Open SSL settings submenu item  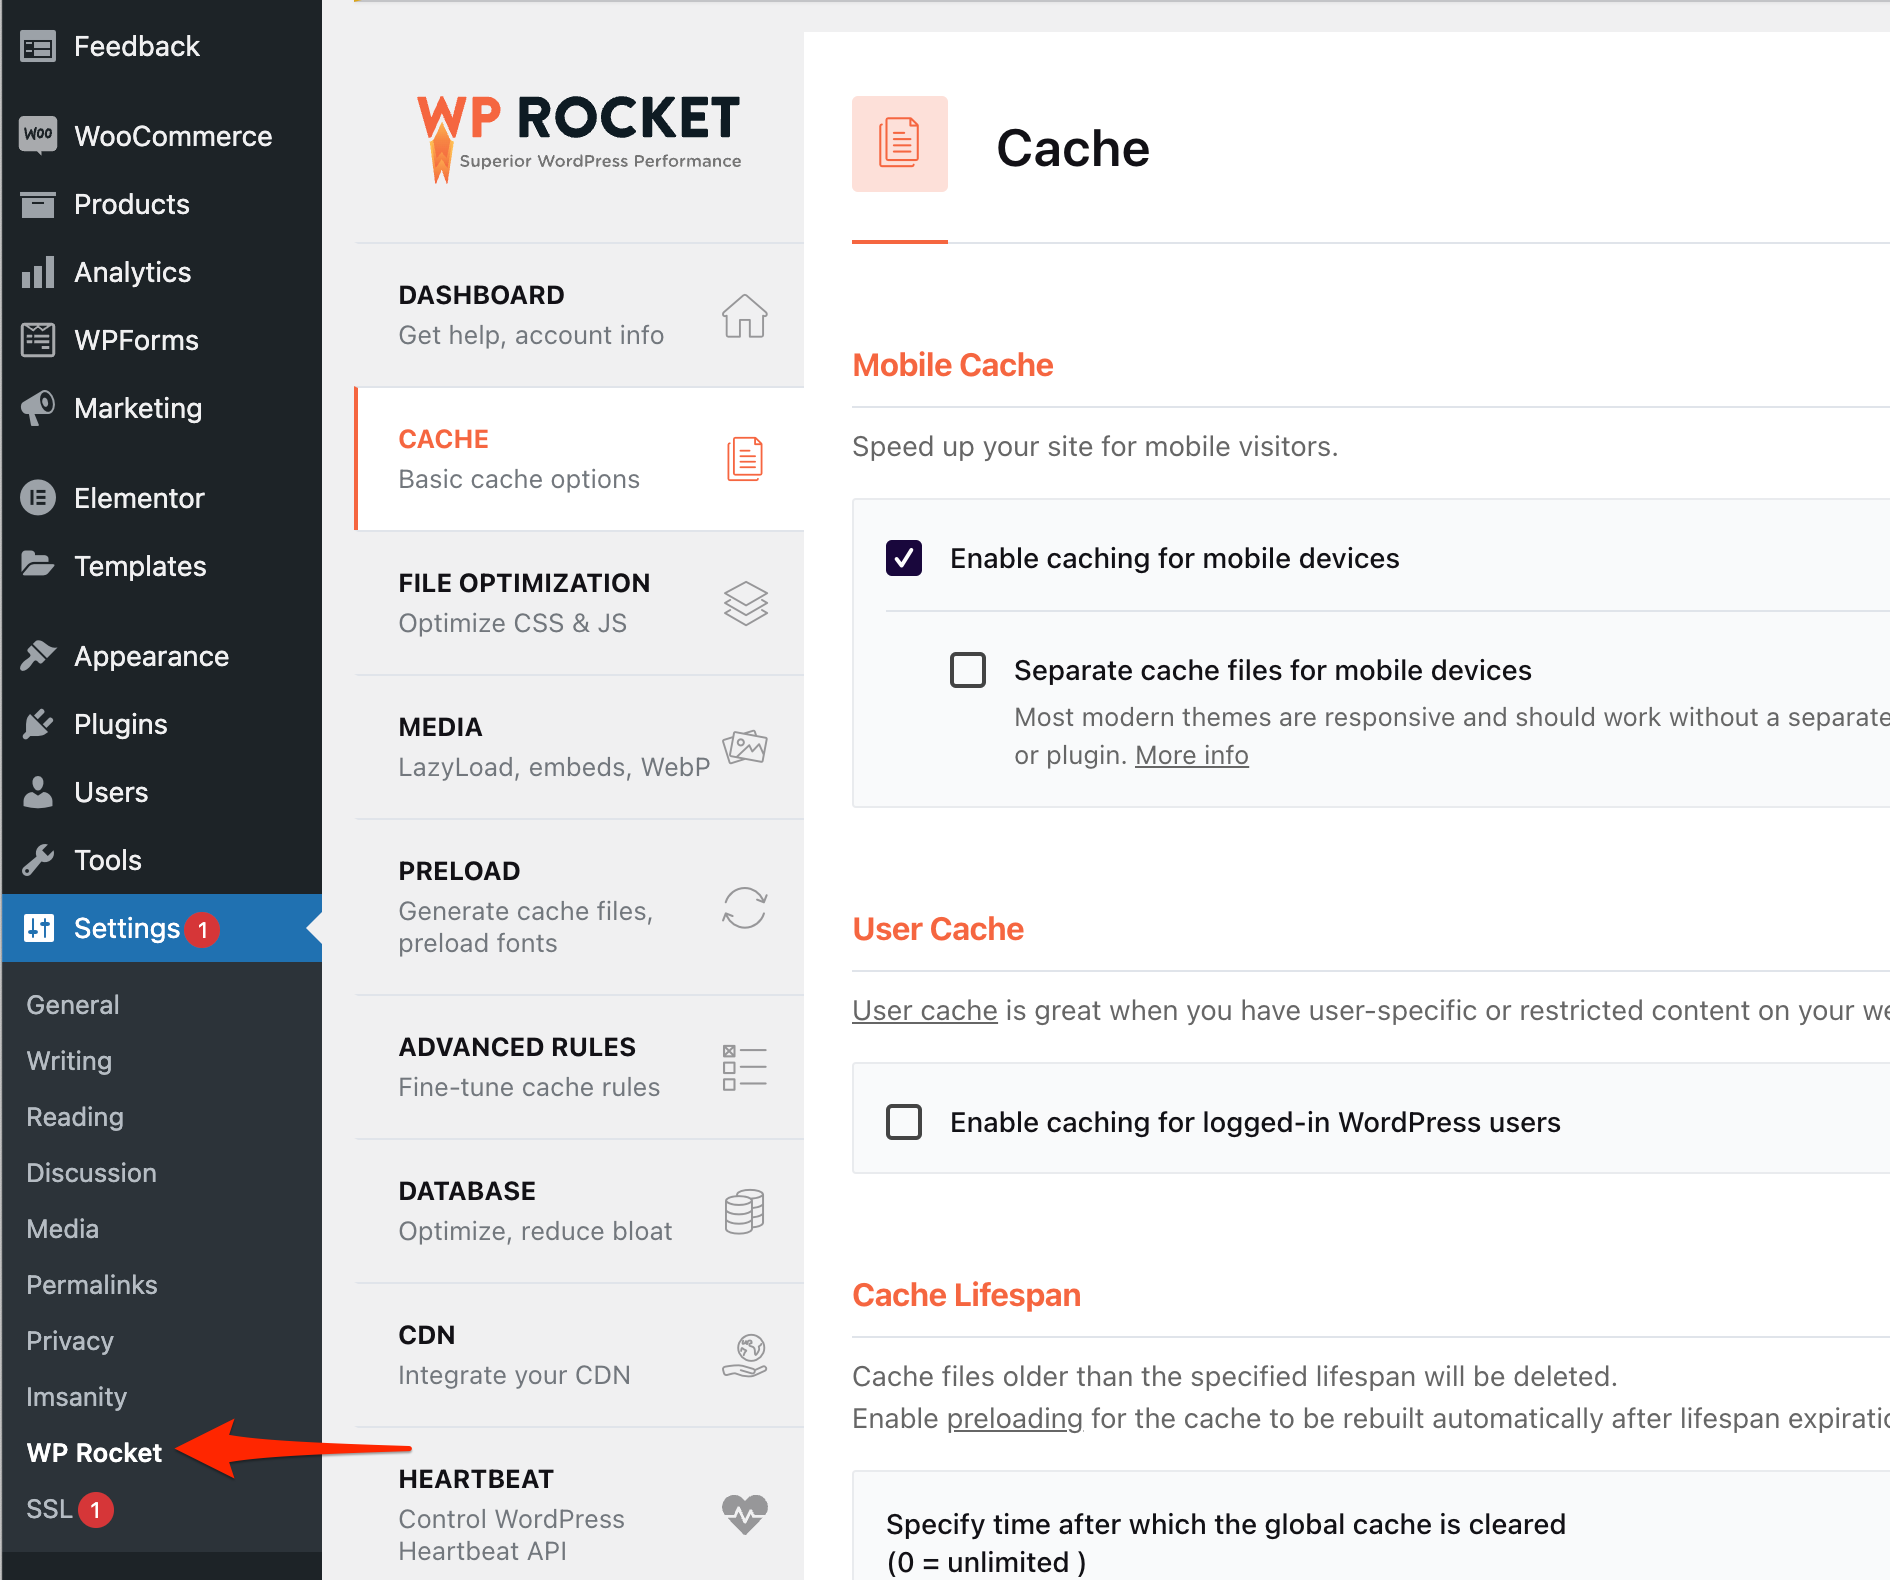click(x=49, y=1509)
